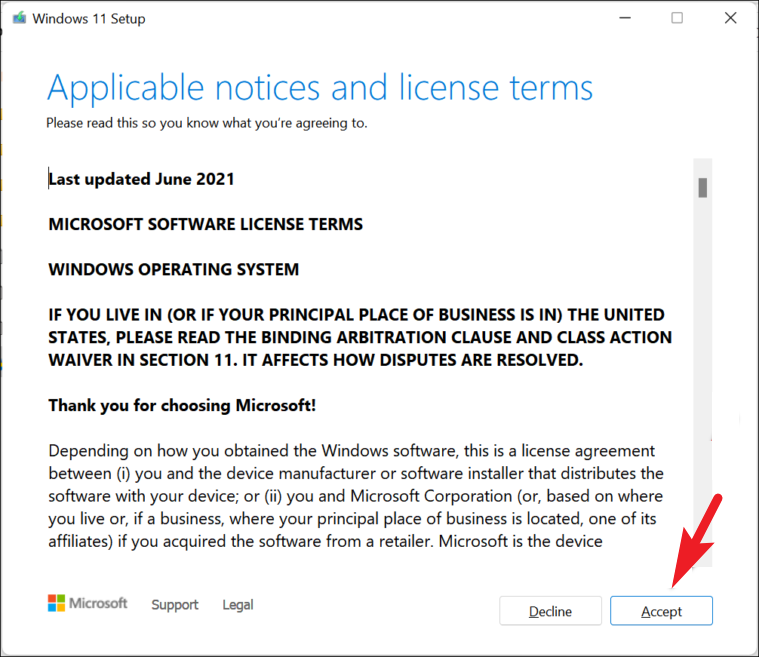Open the Legal link
Image resolution: width=759 pixels, height=657 pixels.
click(x=238, y=605)
